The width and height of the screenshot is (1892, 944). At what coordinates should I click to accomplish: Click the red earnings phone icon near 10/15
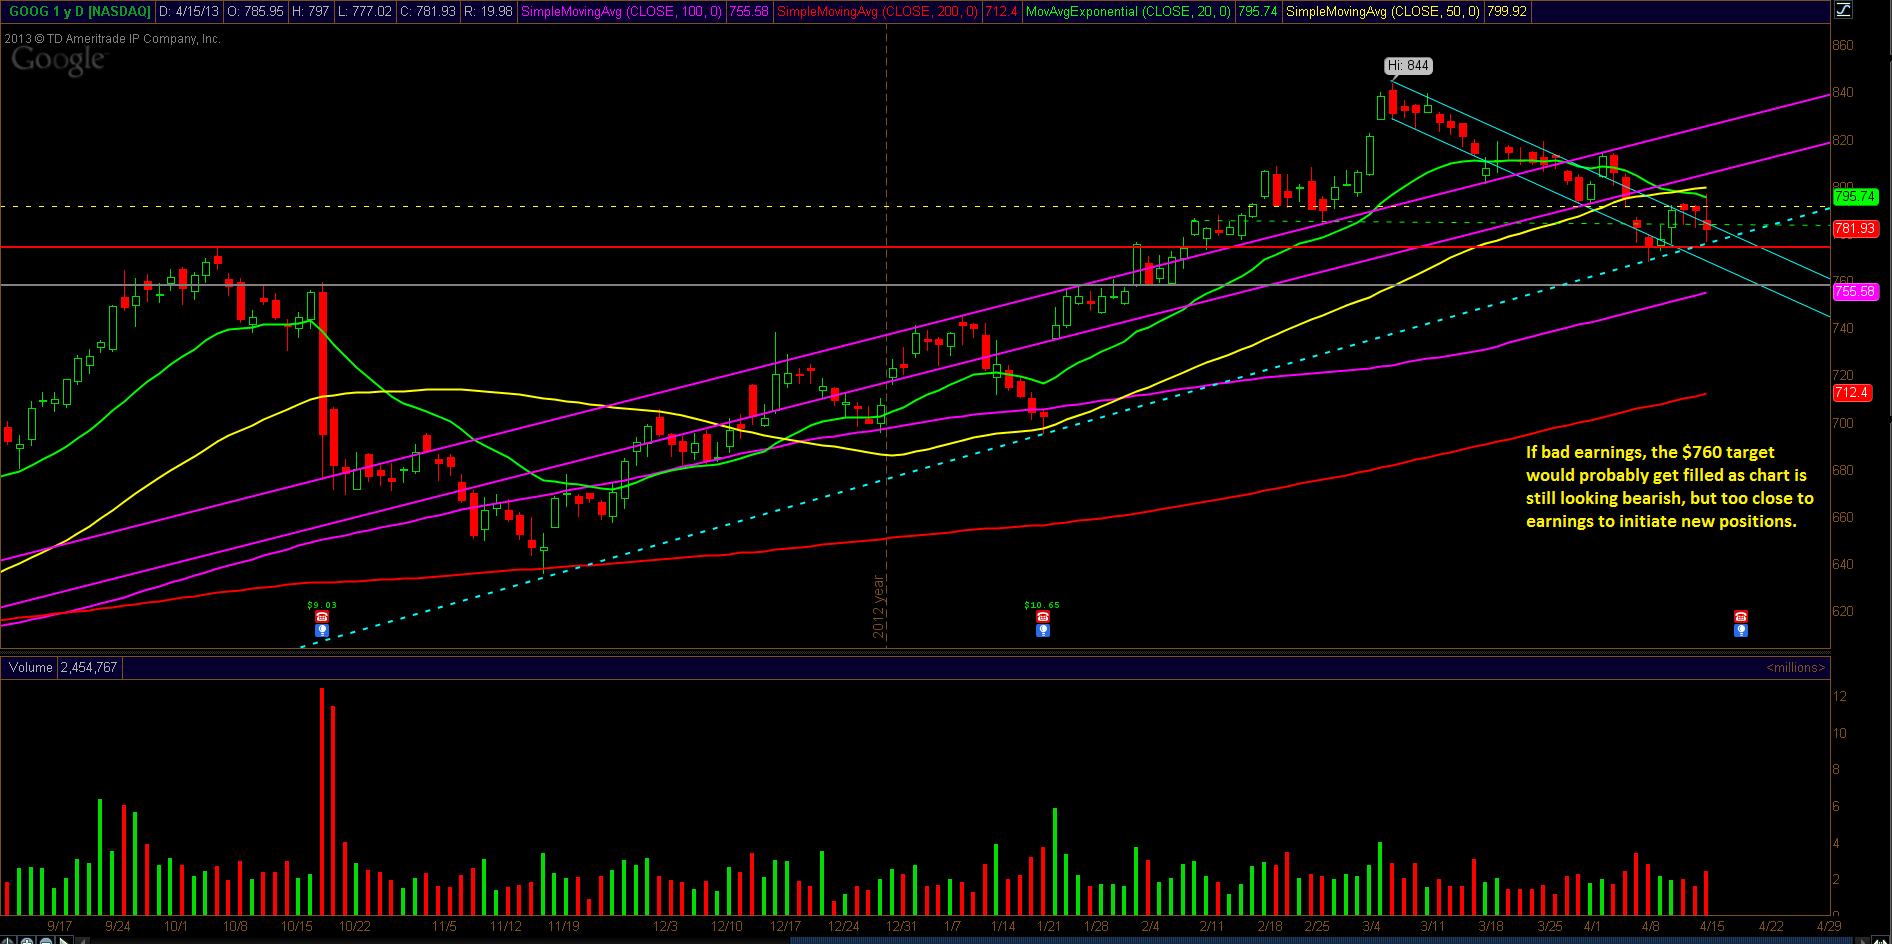tap(322, 618)
